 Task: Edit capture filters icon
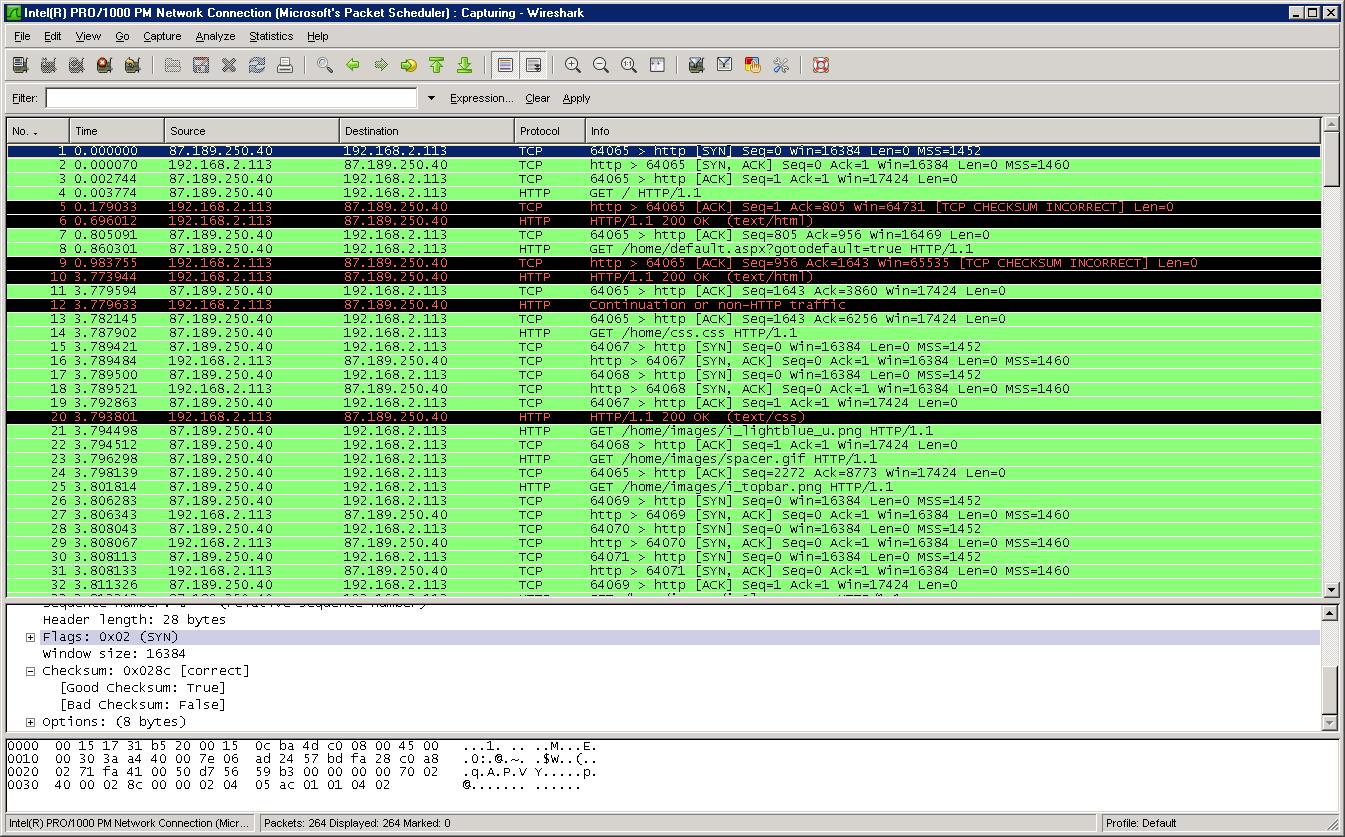(697, 65)
